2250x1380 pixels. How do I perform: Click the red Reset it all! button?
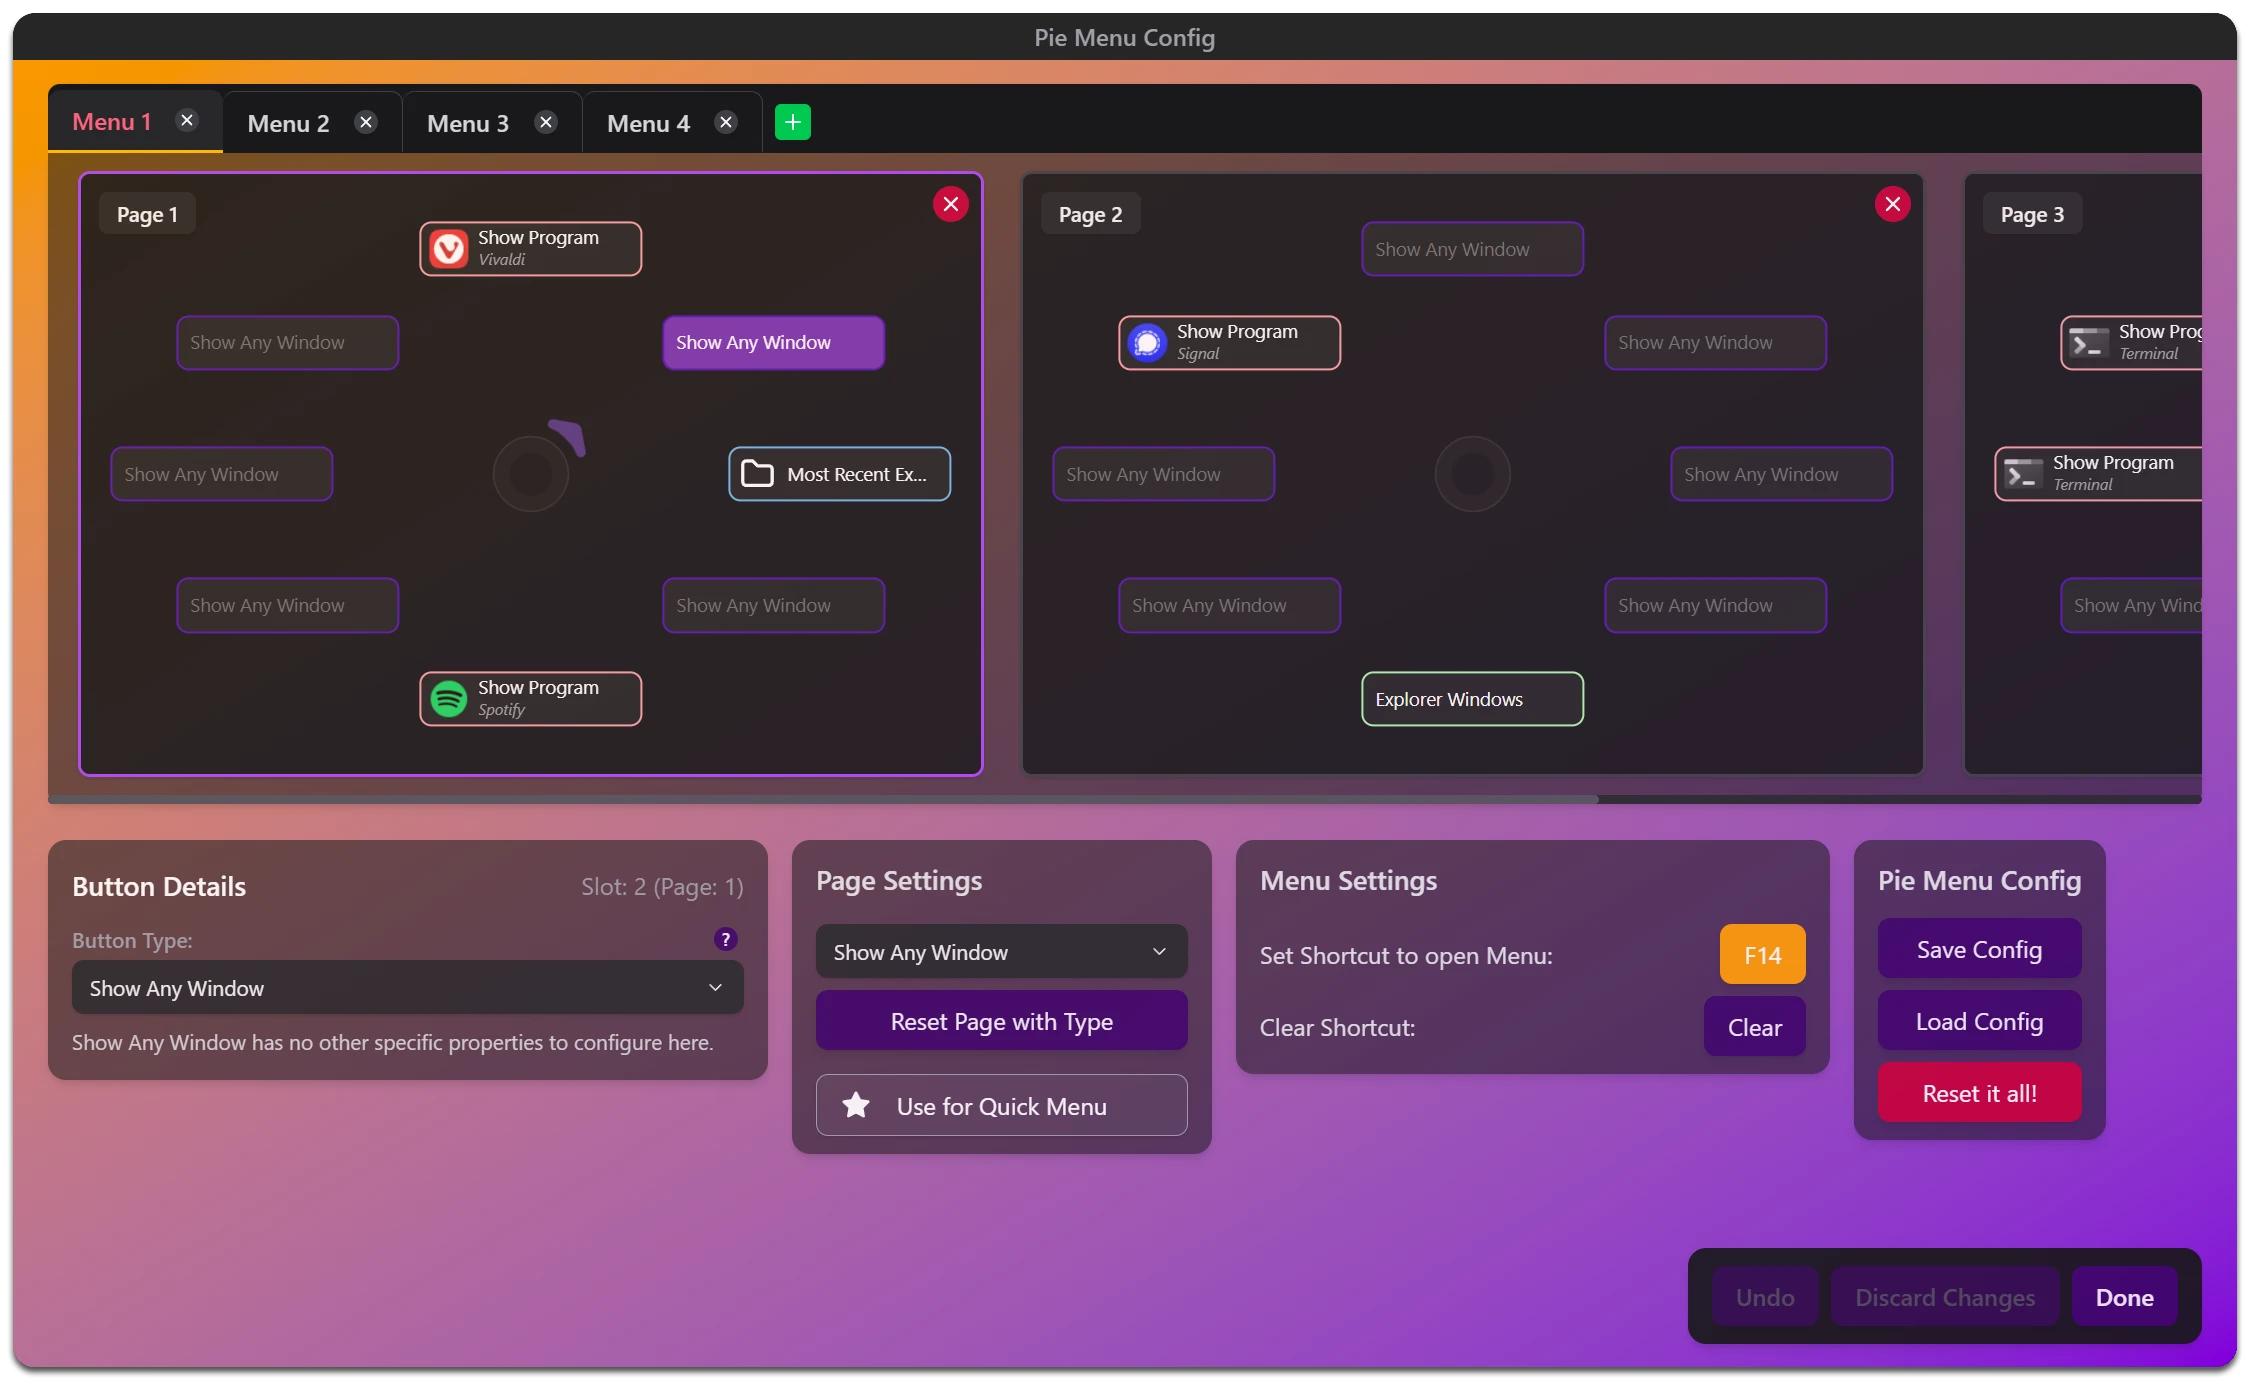(1979, 1093)
